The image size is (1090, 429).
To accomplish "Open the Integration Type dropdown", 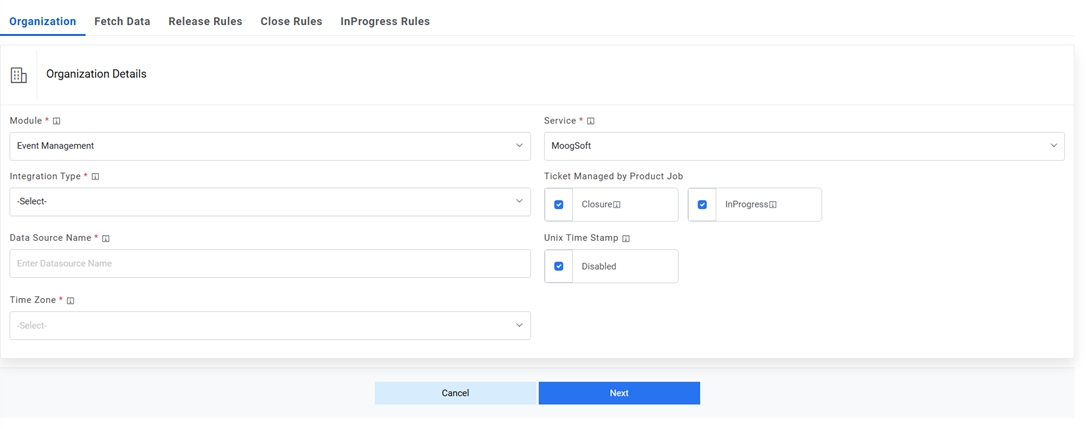I will click(270, 201).
